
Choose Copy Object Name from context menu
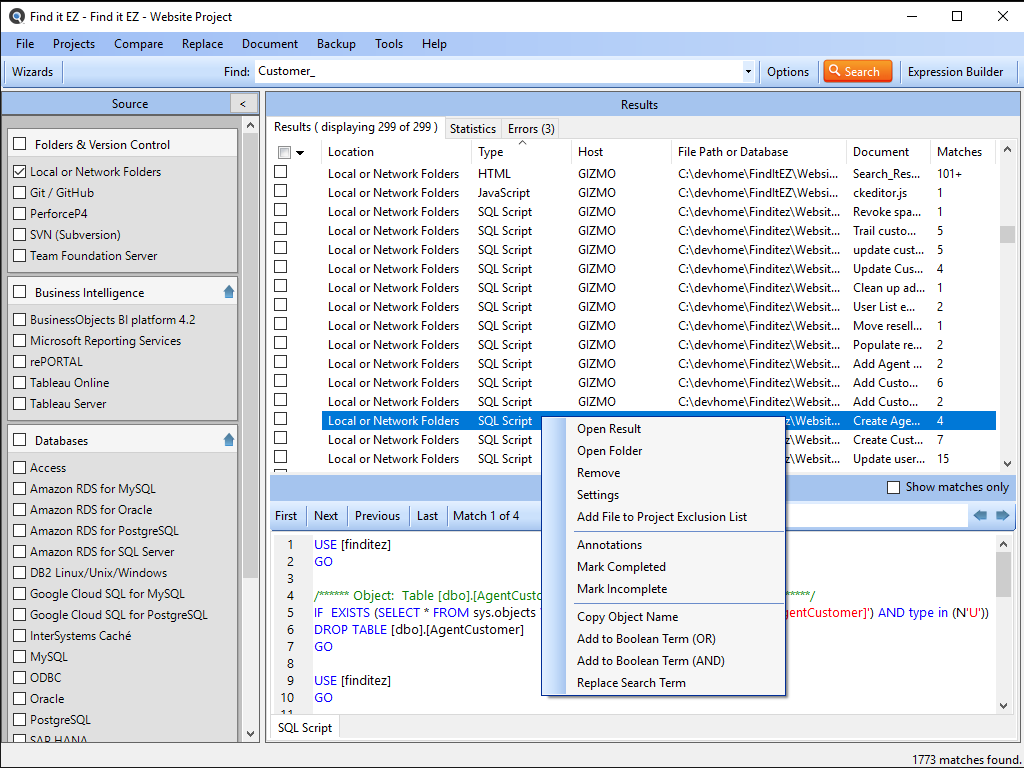(627, 617)
